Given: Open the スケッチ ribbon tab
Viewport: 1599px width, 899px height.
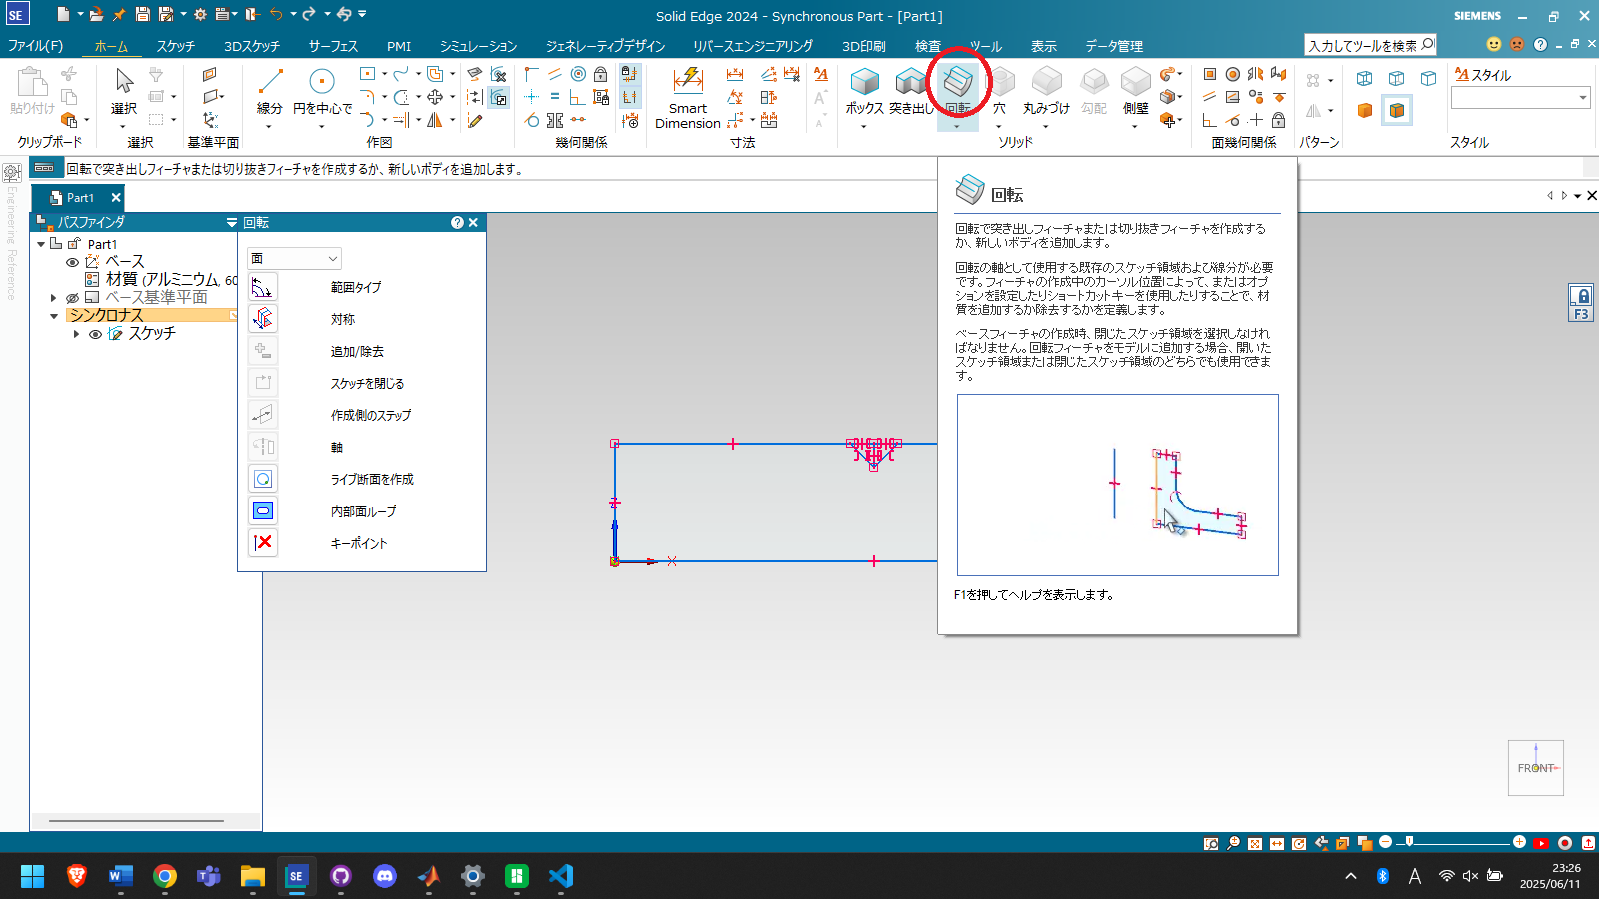Looking at the screenshot, I should 175,46.
